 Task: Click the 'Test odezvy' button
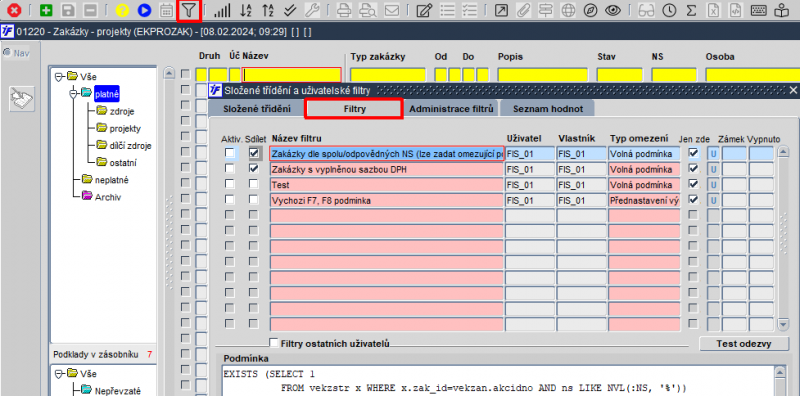[x=743, y=343]
